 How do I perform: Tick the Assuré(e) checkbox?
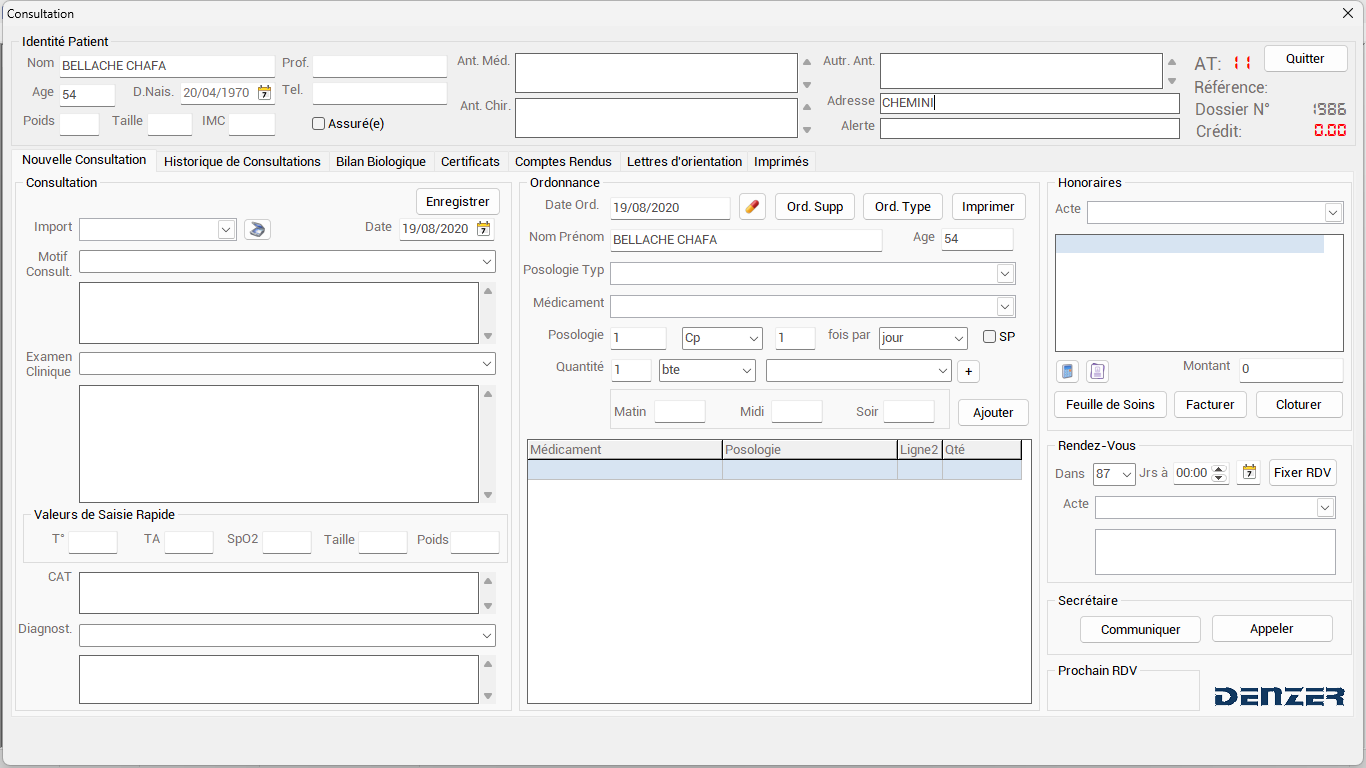click(319, 124)
